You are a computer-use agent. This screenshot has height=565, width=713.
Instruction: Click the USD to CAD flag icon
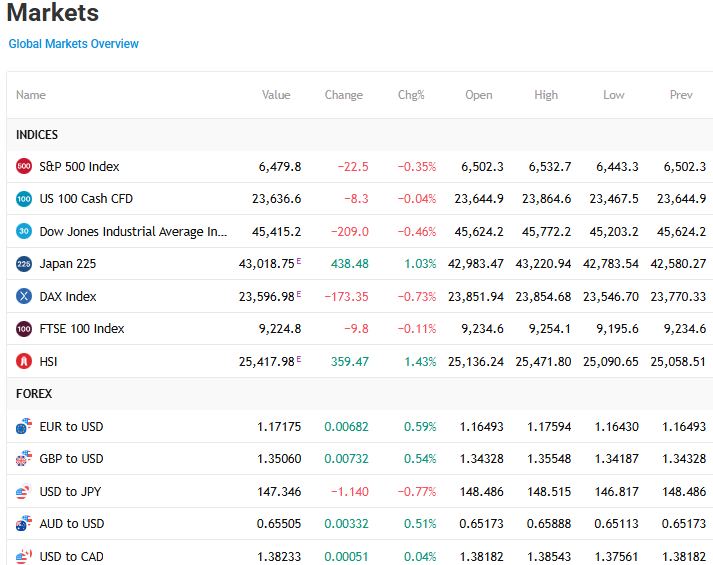point(24,556)
